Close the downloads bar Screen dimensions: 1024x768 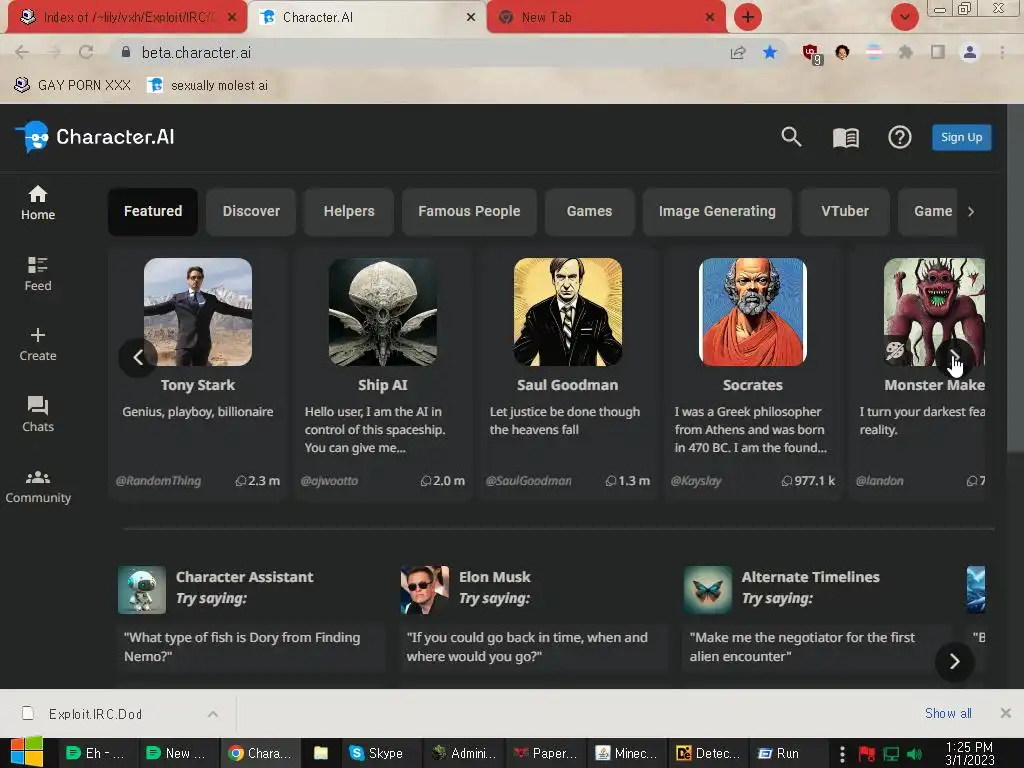(1005, 713)
